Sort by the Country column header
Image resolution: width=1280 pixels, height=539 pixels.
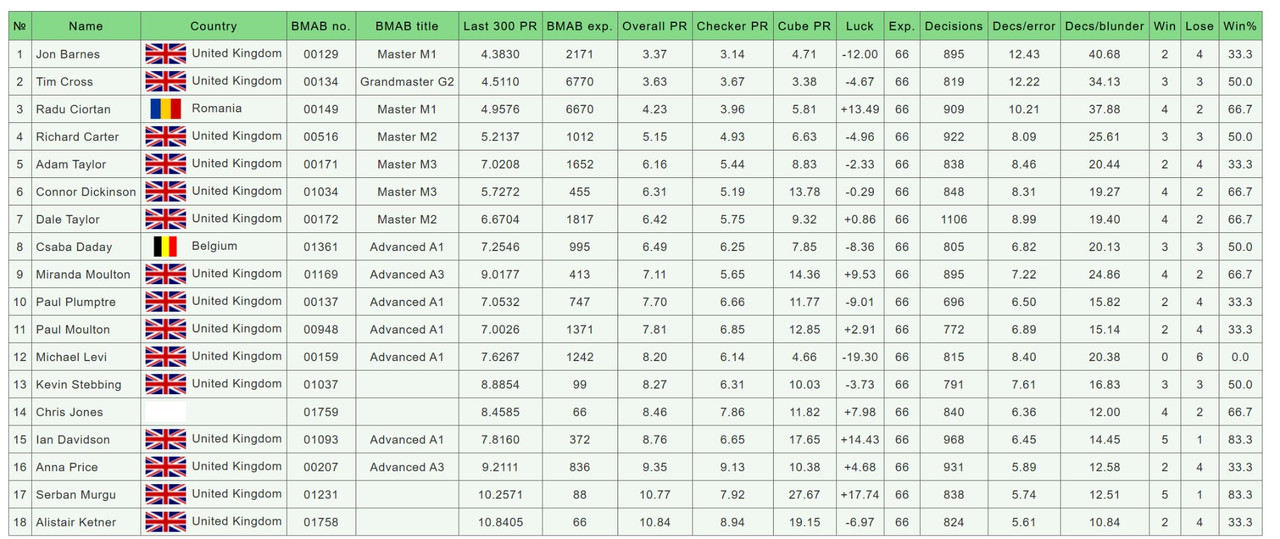click(213, 26)
